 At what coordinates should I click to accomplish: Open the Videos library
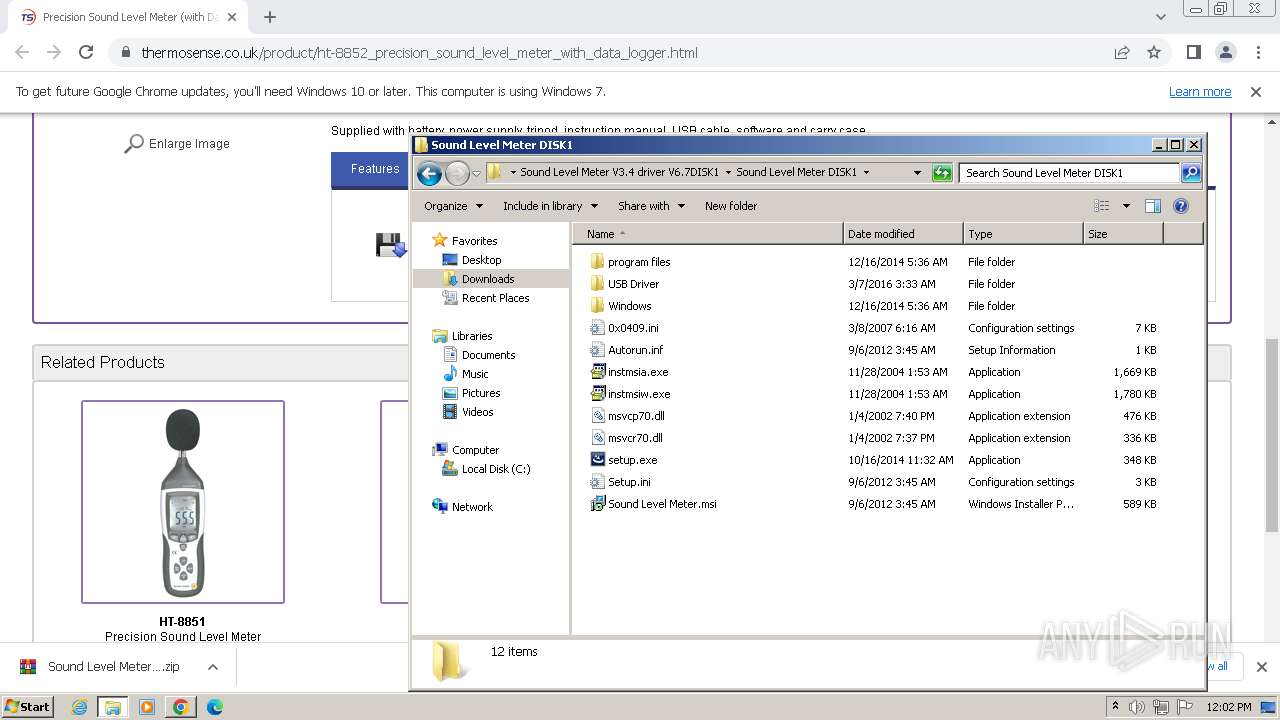click(477, 412)
